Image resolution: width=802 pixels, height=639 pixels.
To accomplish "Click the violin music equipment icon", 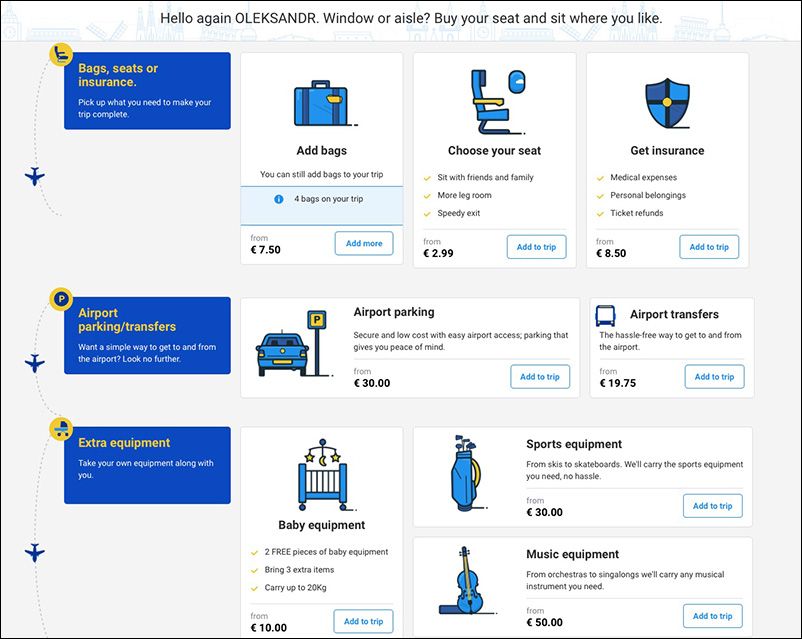I will 466,580.
